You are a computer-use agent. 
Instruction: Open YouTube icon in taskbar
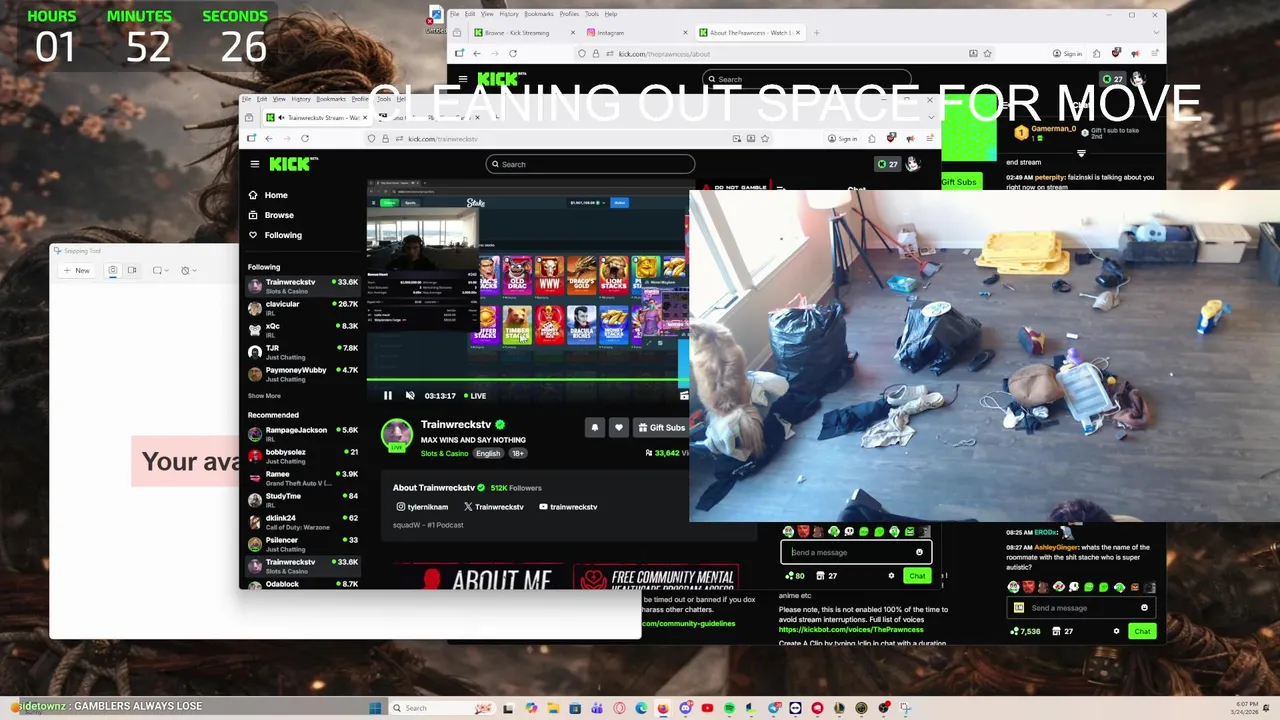pyautogui.click(x=707, y=708)
